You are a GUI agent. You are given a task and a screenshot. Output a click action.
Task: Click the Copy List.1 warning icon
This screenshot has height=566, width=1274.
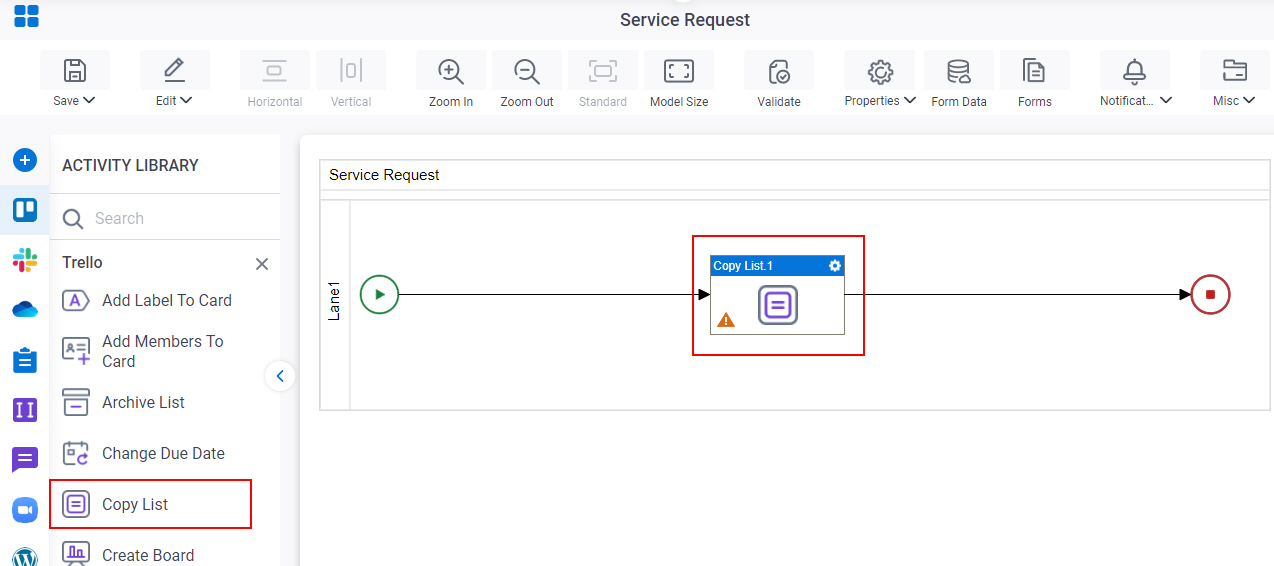pos(726,320)
